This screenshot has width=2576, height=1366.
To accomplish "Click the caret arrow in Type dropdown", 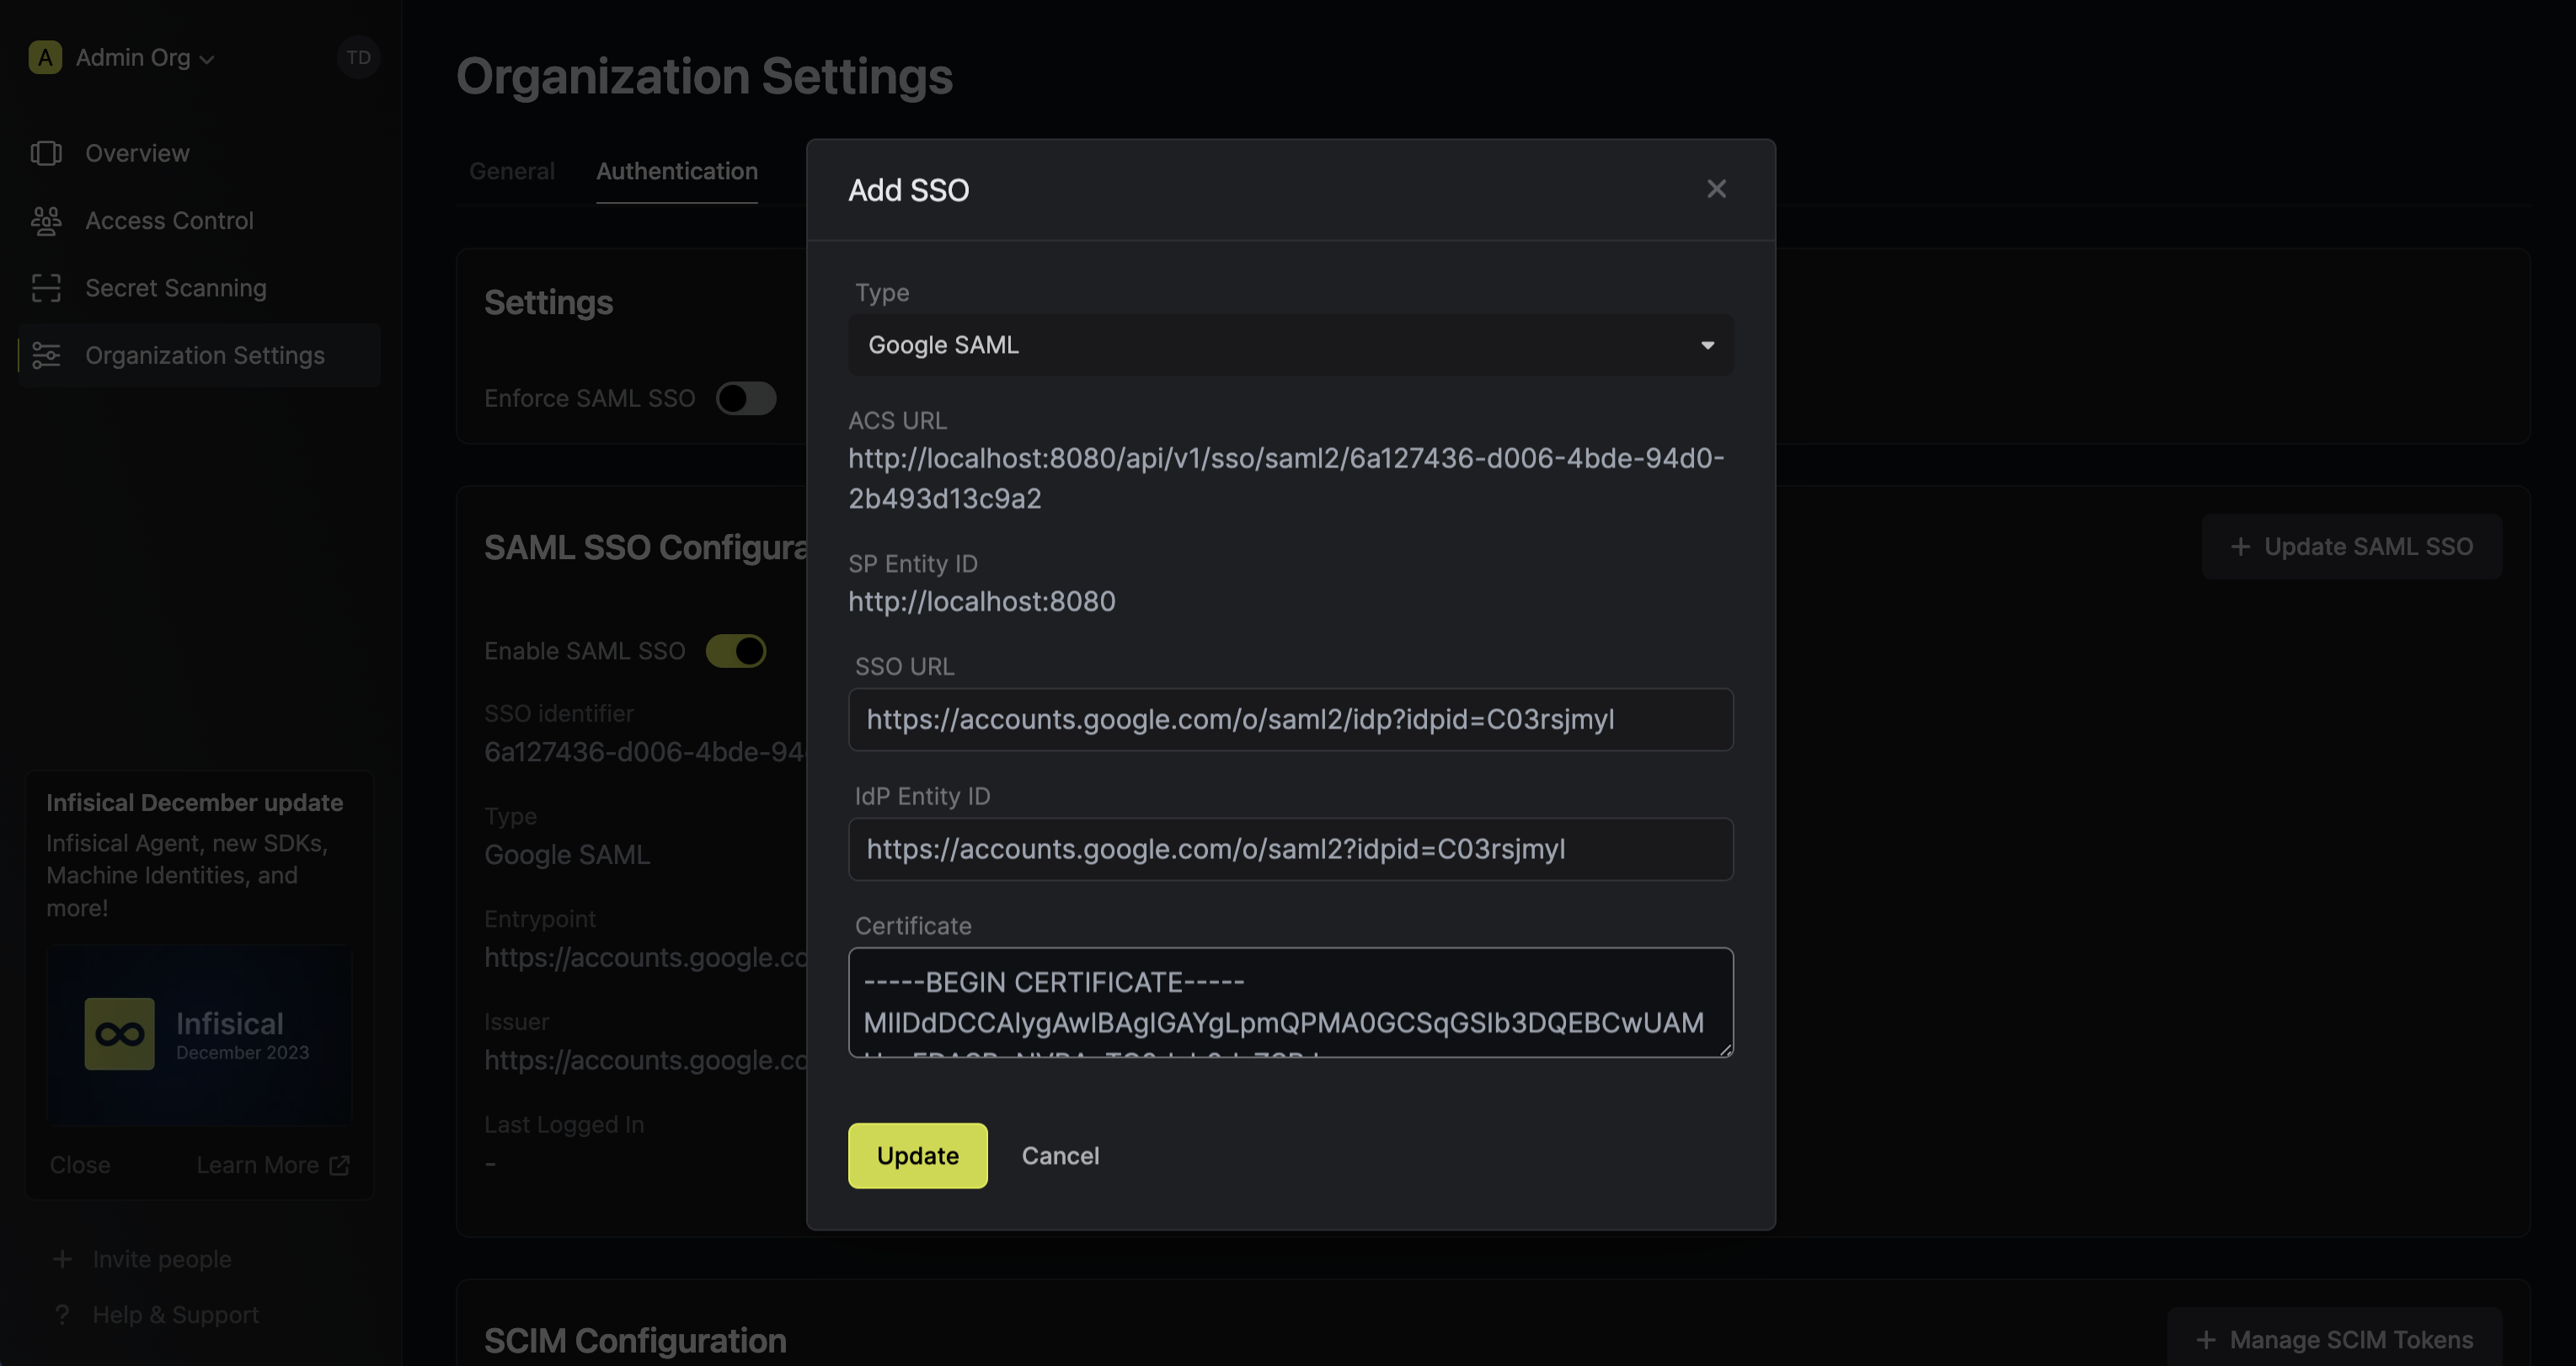I will pos(1707,345).
